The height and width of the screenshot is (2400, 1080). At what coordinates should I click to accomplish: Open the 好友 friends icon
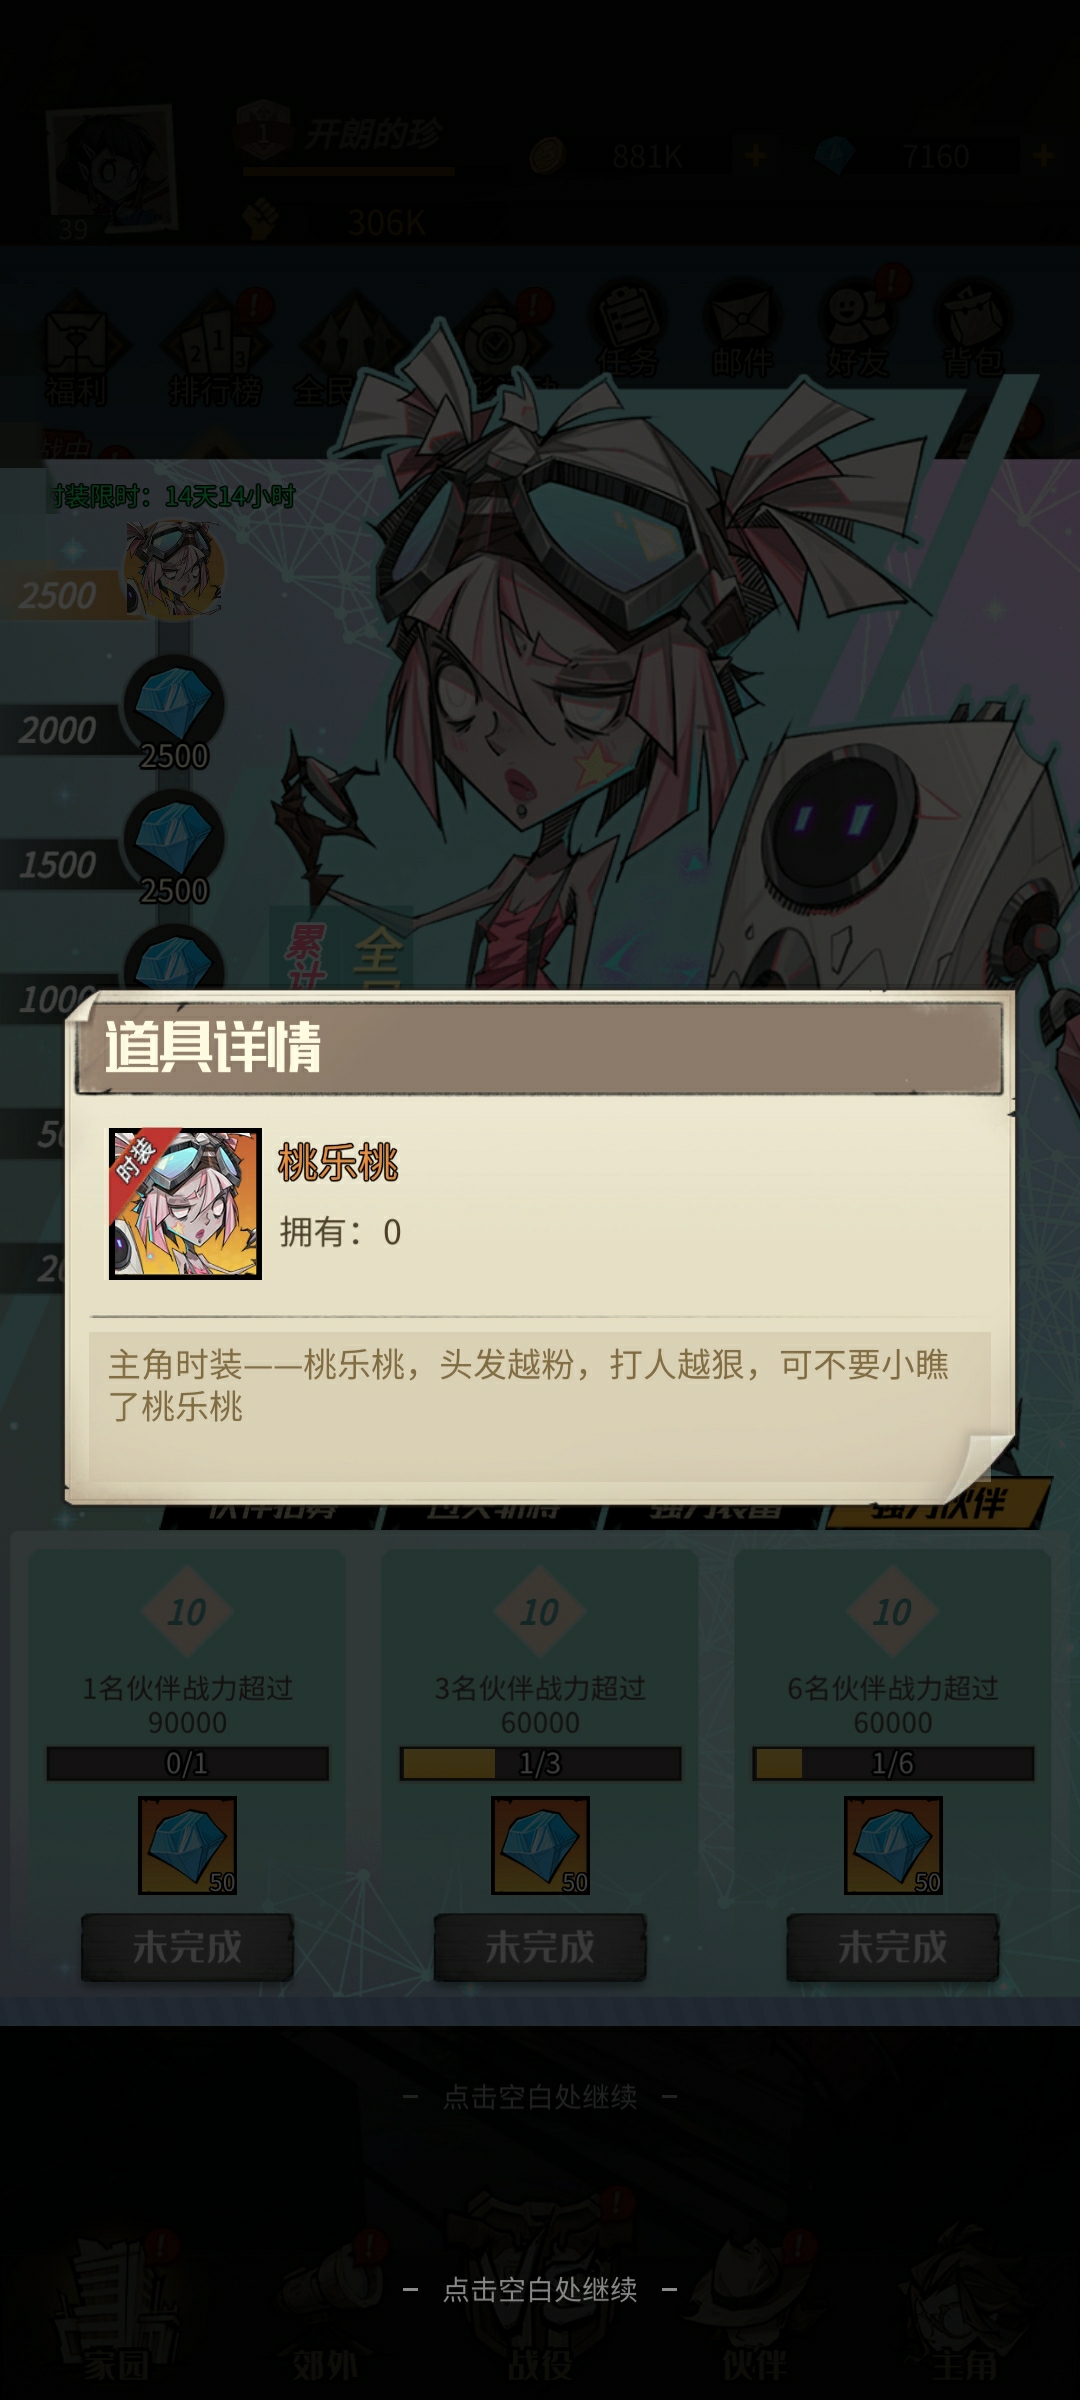[x=858, y=332]
